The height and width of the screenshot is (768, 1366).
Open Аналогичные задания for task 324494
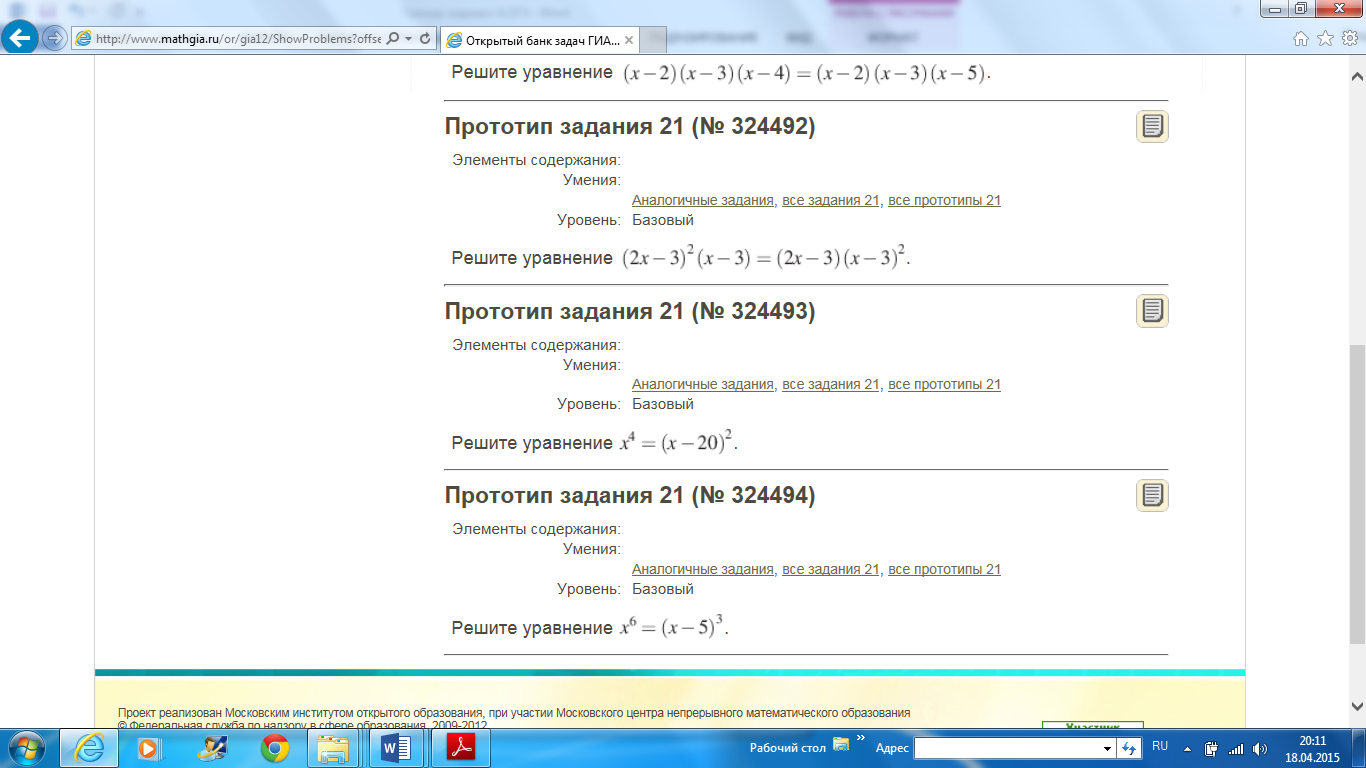703,569
